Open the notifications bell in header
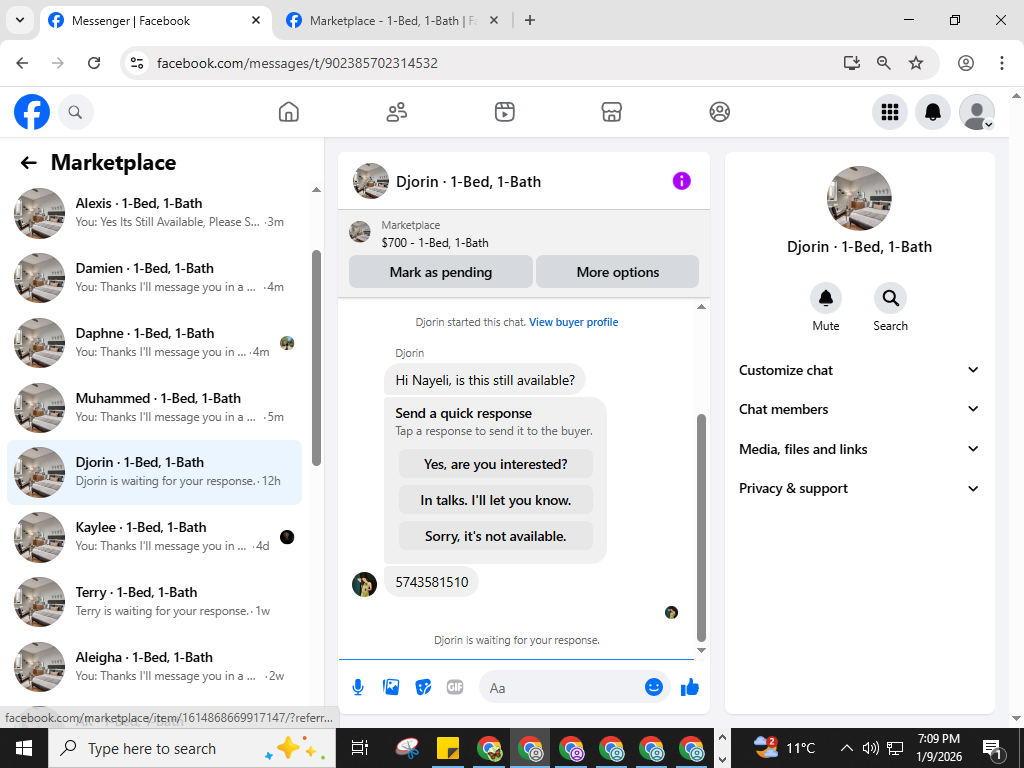 pyautogui.click(x=933, y=112)
